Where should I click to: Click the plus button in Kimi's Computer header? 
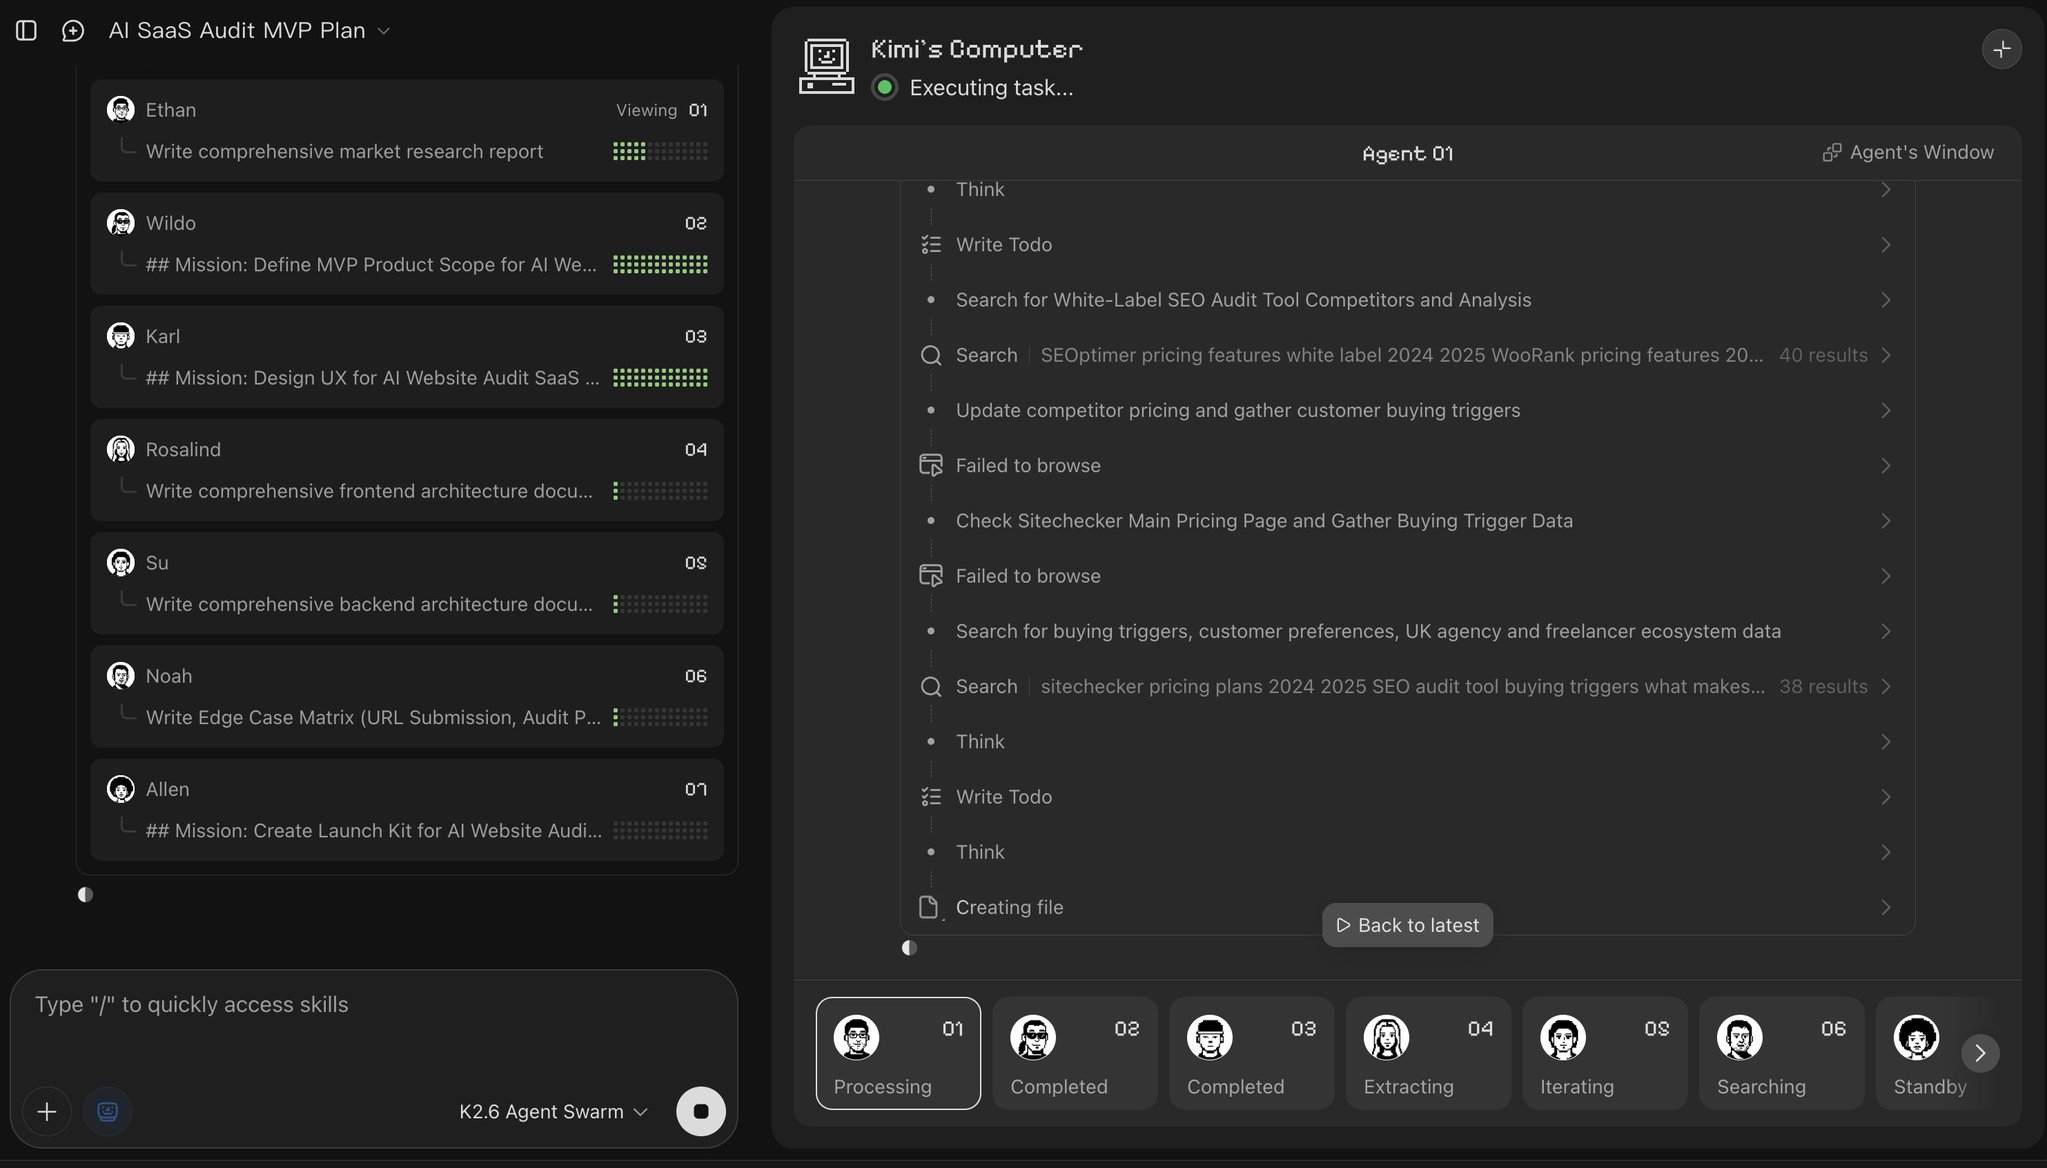2001,49
